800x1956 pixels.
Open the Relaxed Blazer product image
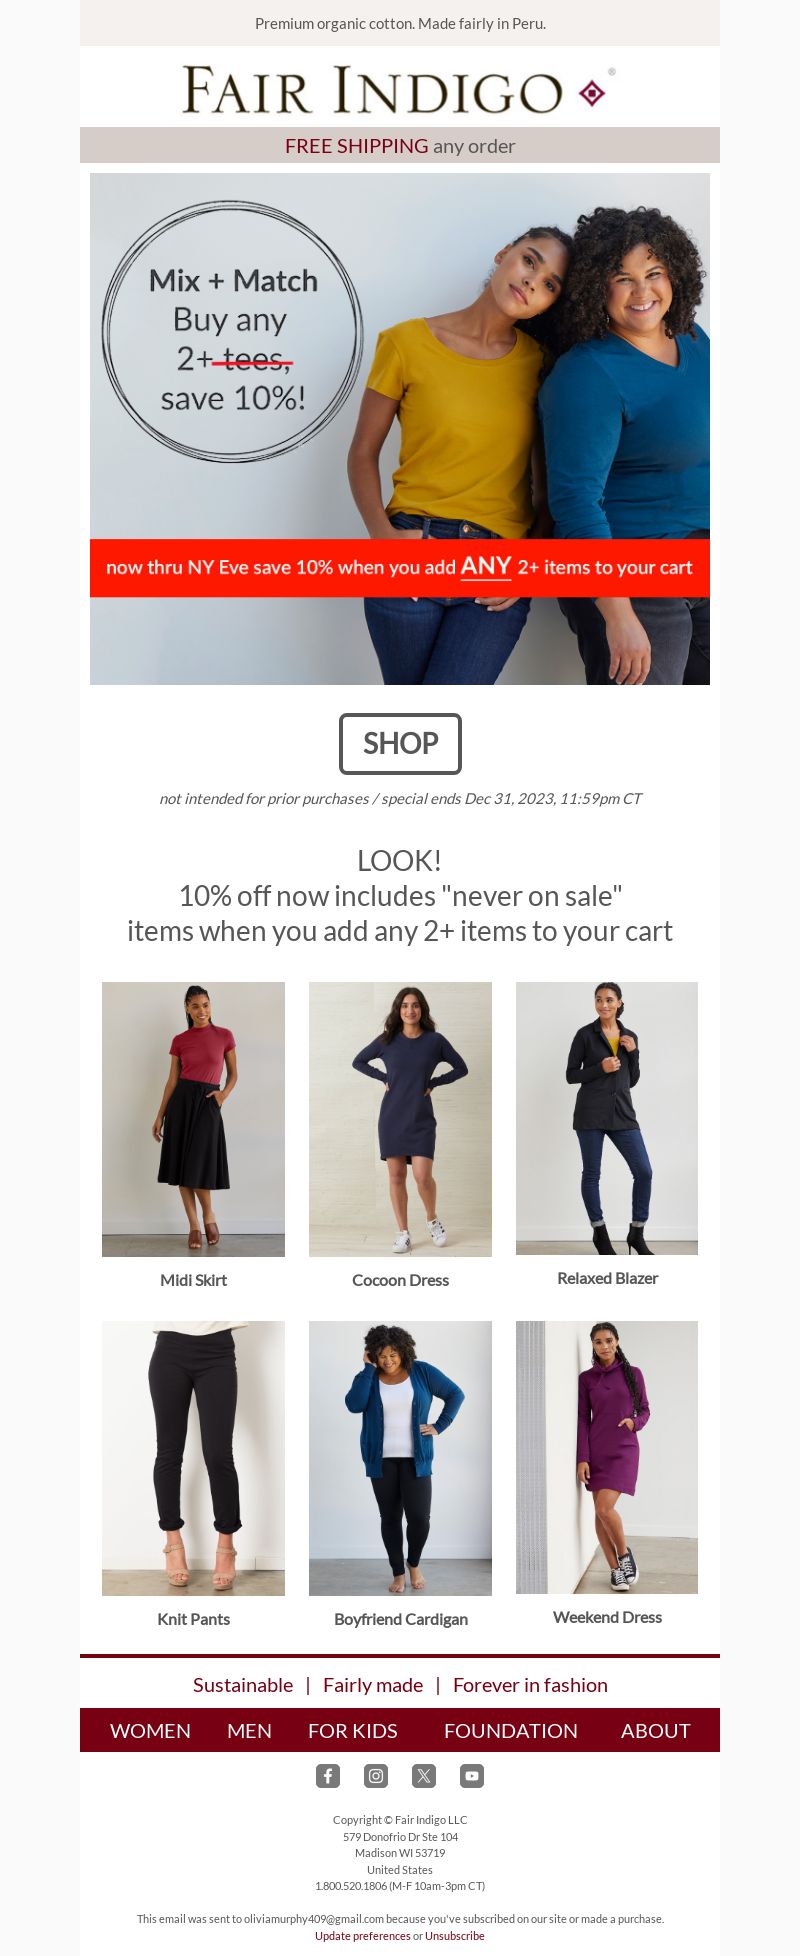click(607, 1118)
